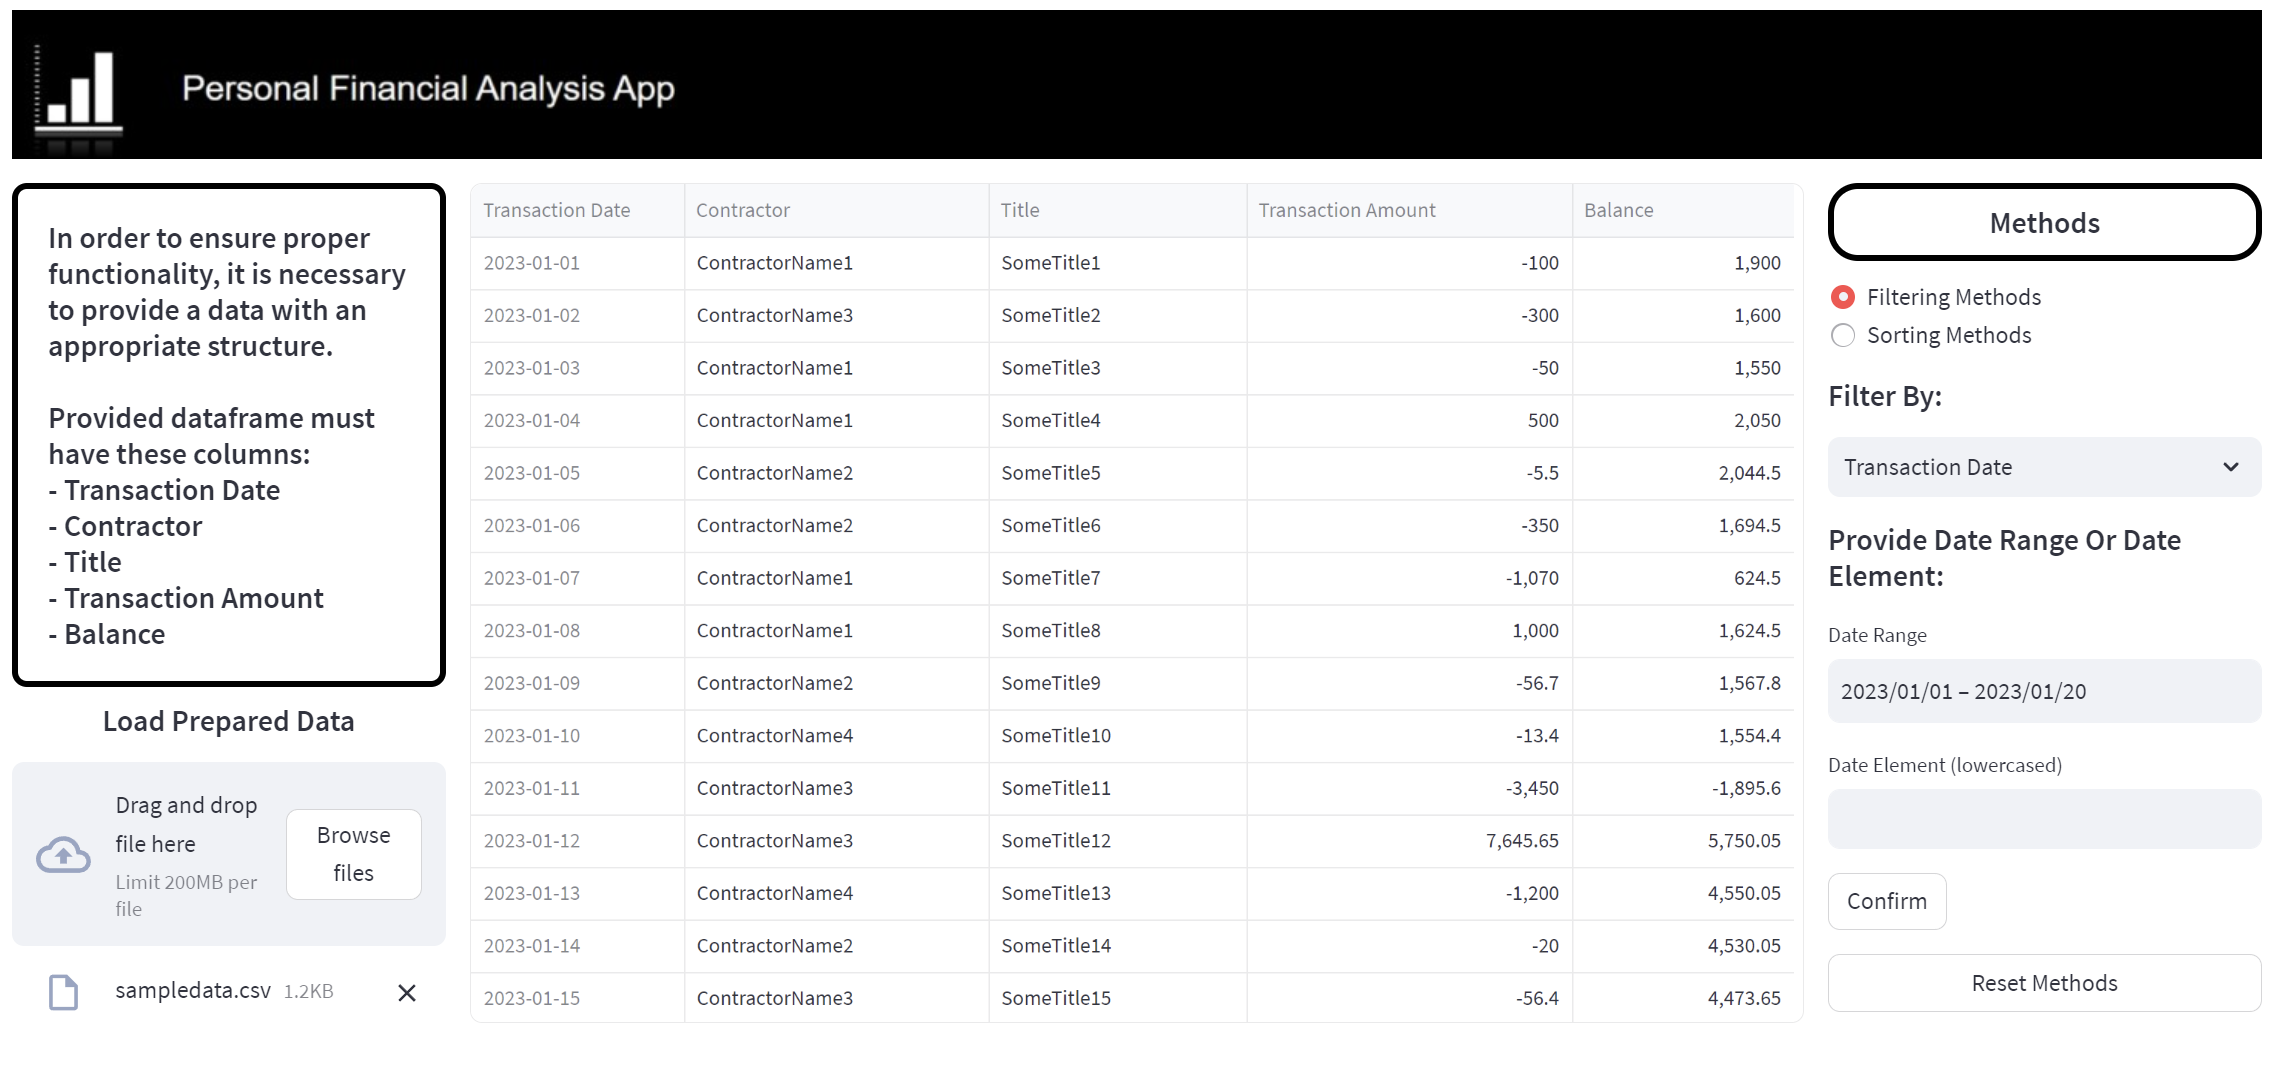
Task: Click the cloud upload icon
Action: click(x=63, y=855)
